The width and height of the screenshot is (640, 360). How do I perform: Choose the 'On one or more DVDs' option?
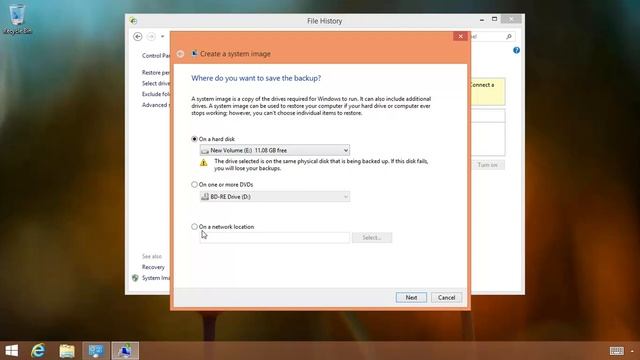tap(194, 184)
